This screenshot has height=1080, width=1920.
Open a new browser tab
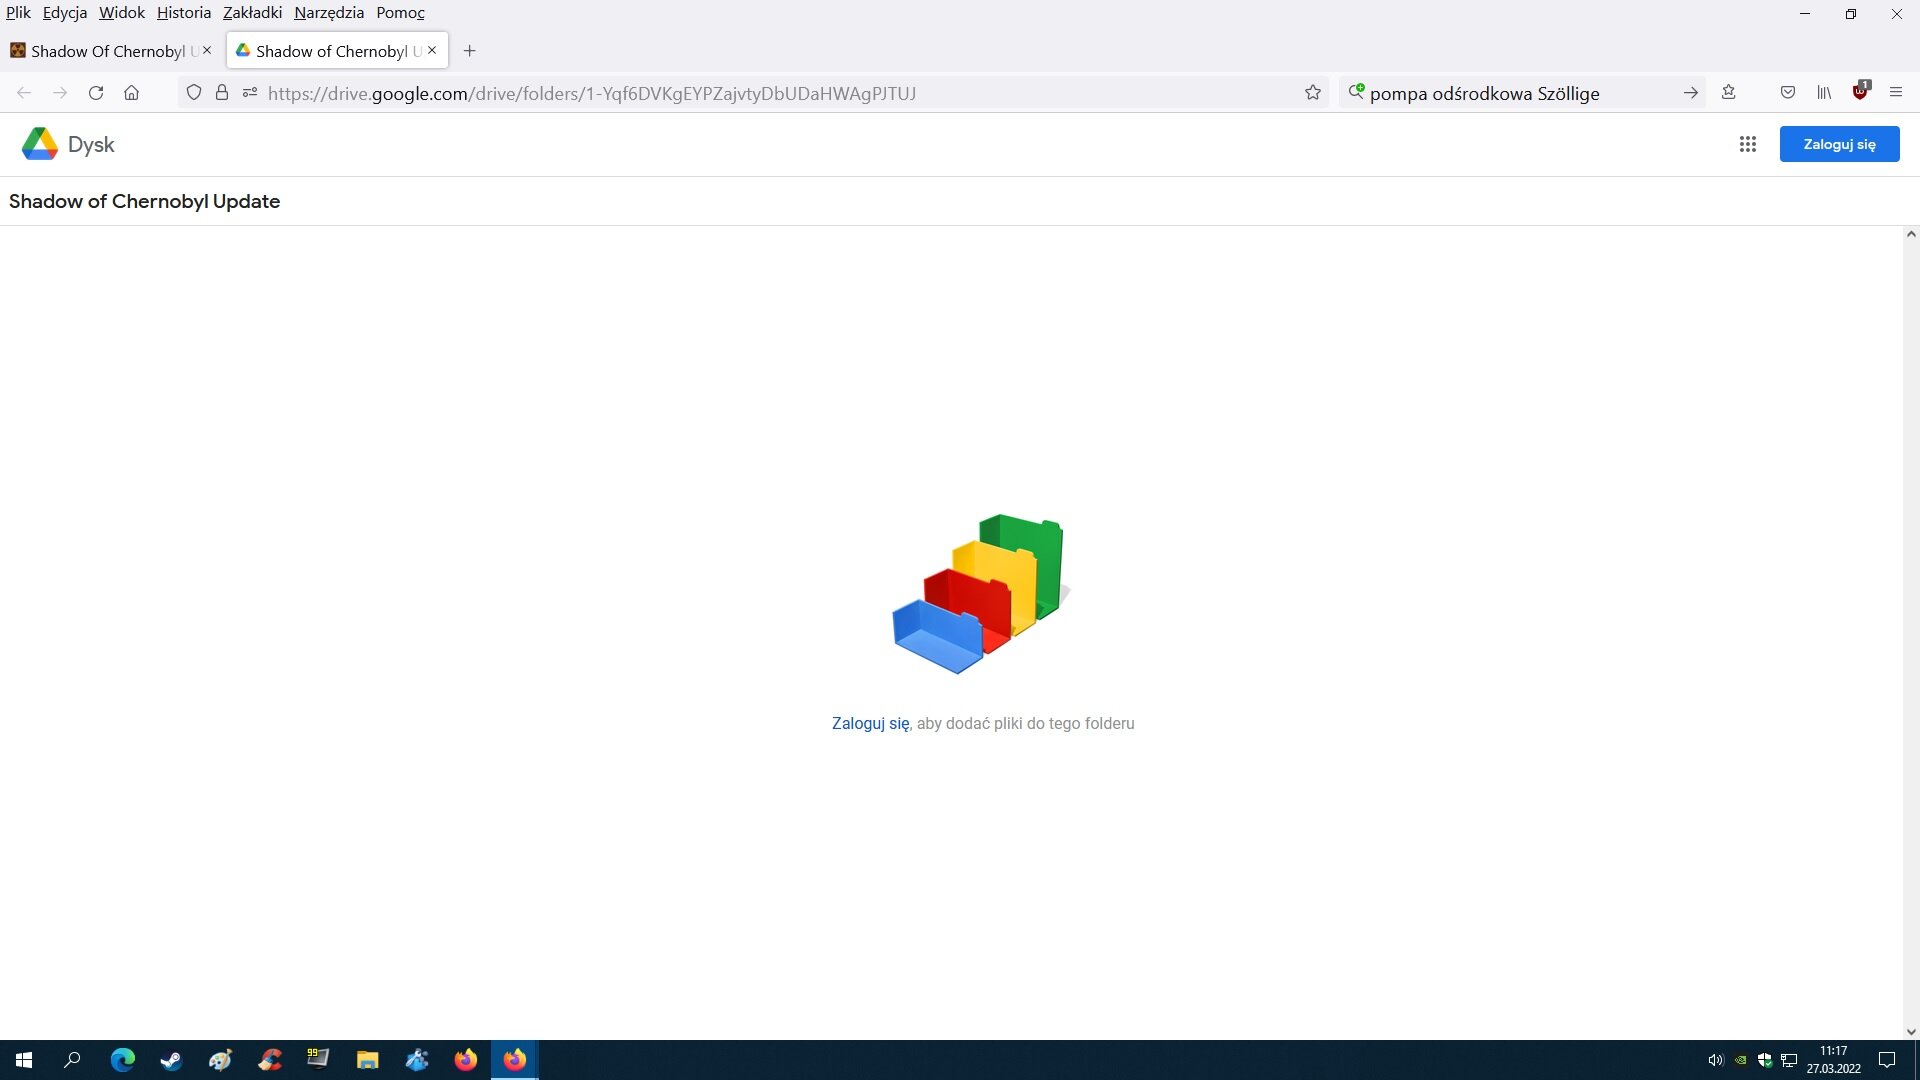coord(469,51)
